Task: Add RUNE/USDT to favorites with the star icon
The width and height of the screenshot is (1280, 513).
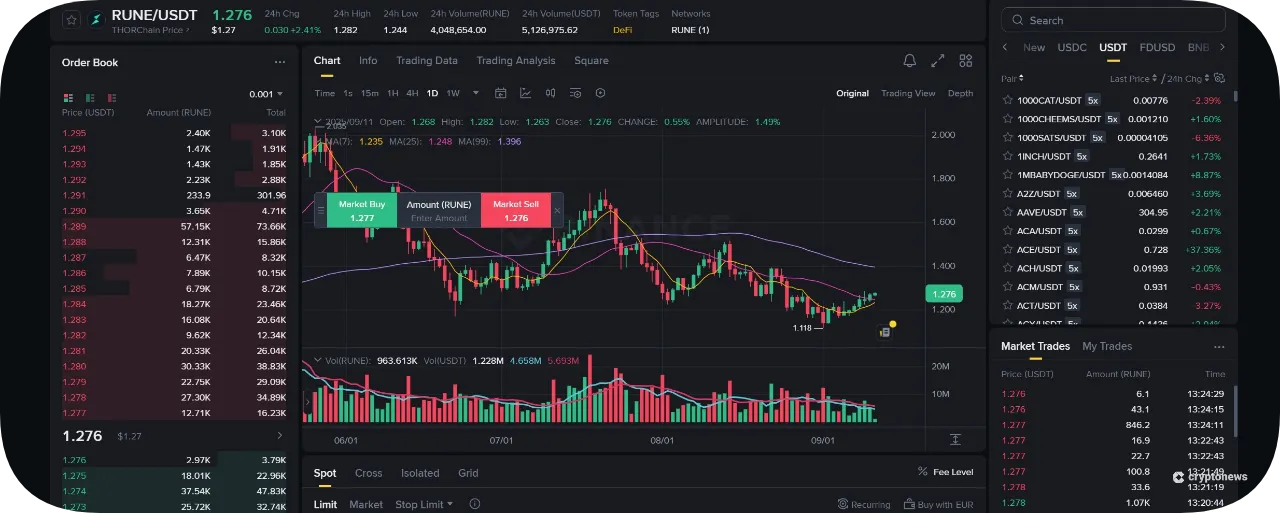Action: (x=71, y=19)
